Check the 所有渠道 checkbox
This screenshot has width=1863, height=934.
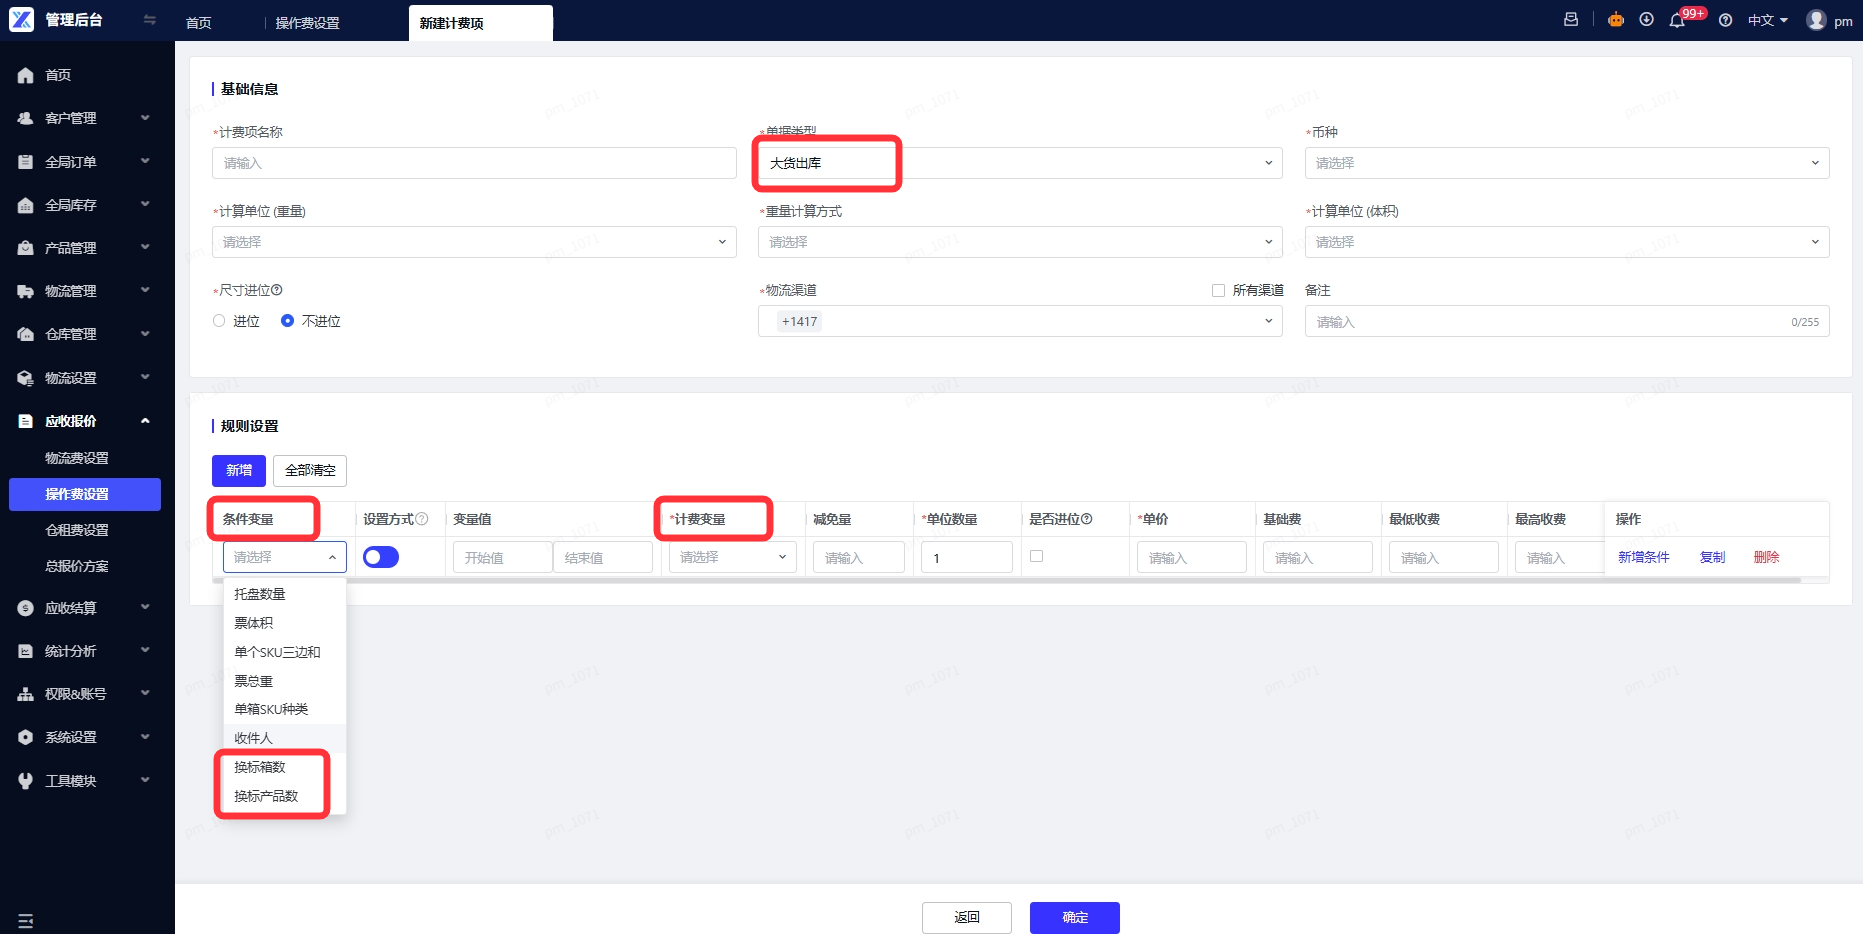[x=1218, y=290]
